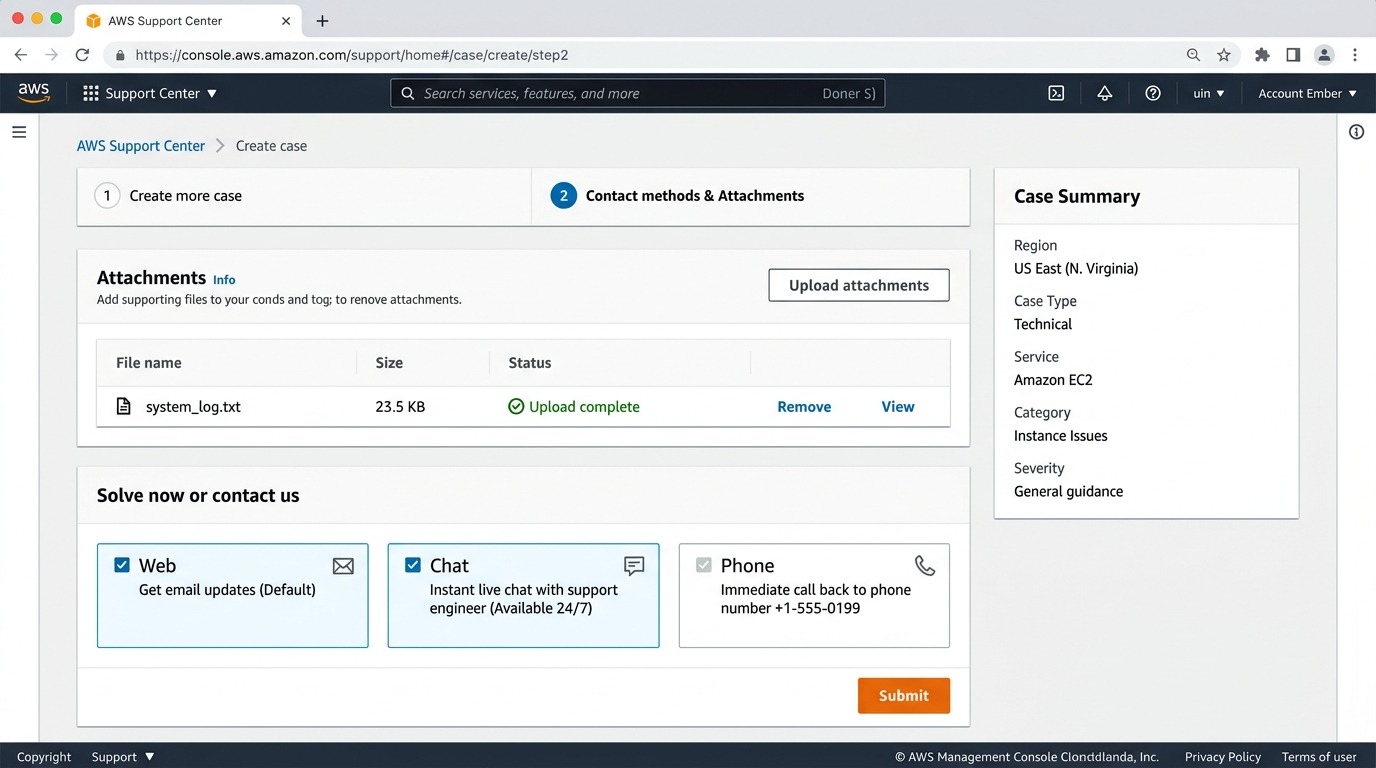Image resolution: width=1376 pixels, height=768 pixels.
Task: Go to step 1 Create more case
Action: (168, 196)
